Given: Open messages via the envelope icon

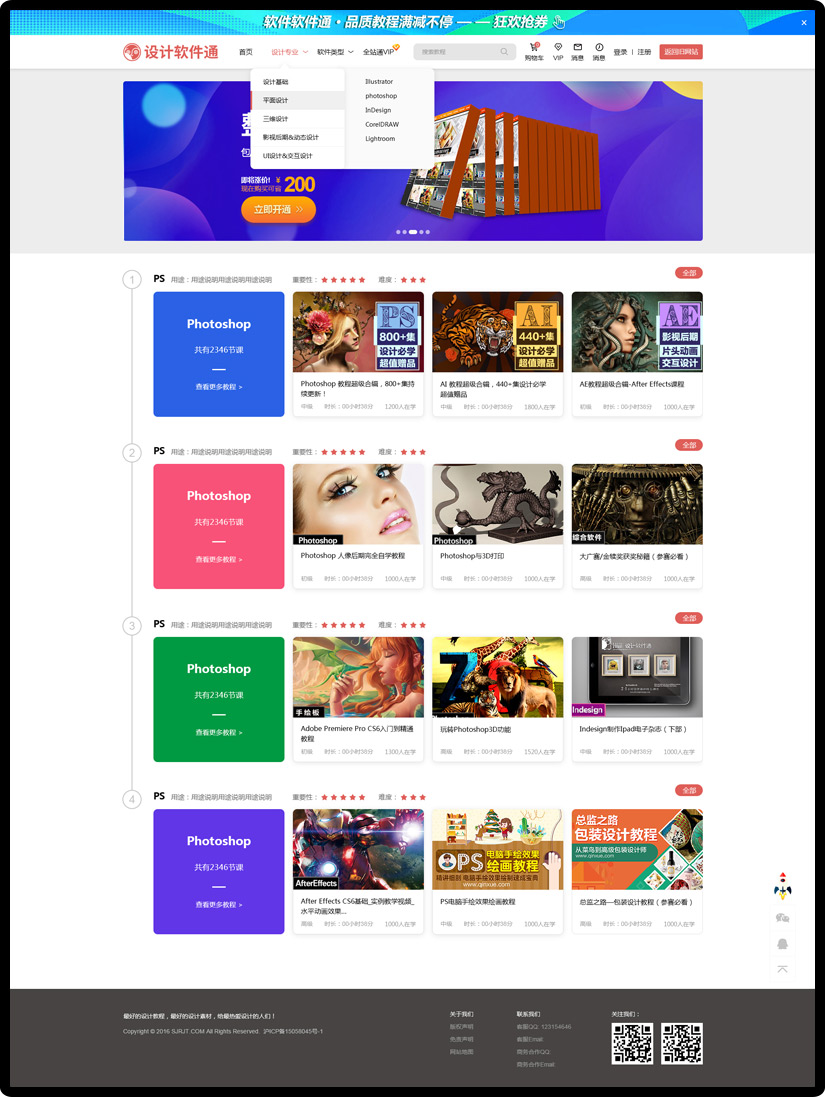Looking at the screenshot, I should (577, 48).
